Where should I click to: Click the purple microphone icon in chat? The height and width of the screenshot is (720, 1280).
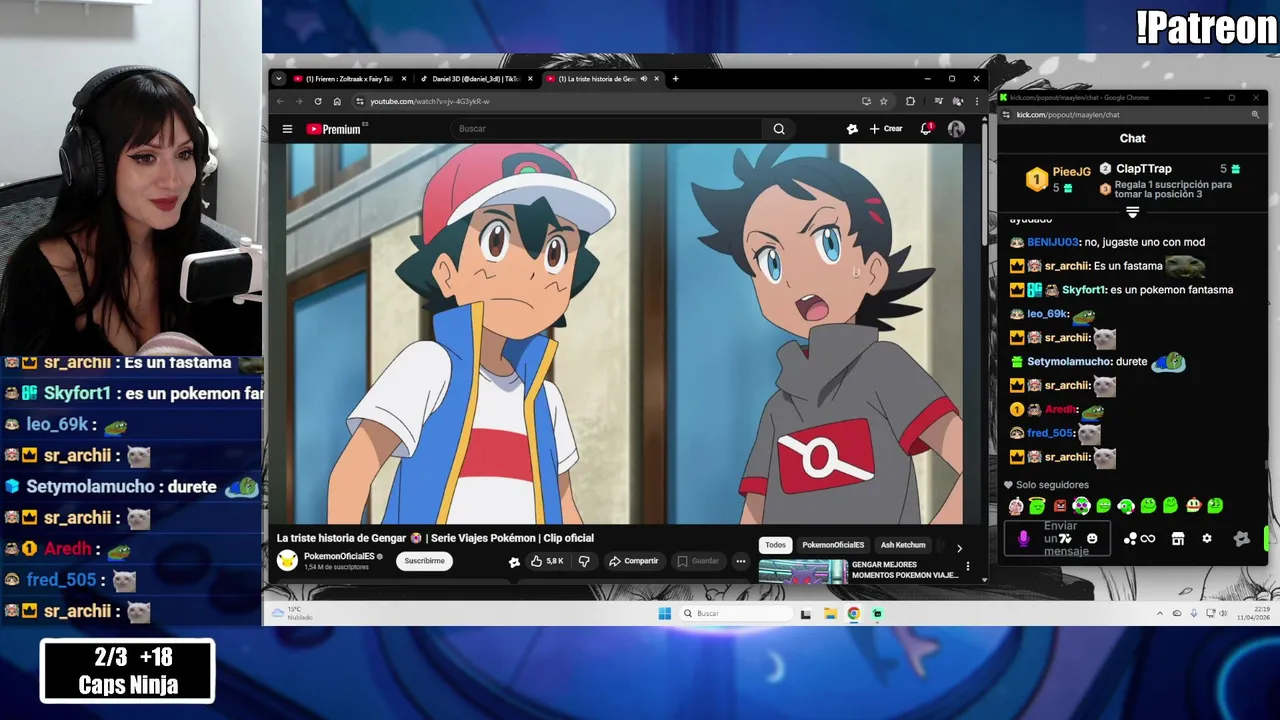point(1023,539)
